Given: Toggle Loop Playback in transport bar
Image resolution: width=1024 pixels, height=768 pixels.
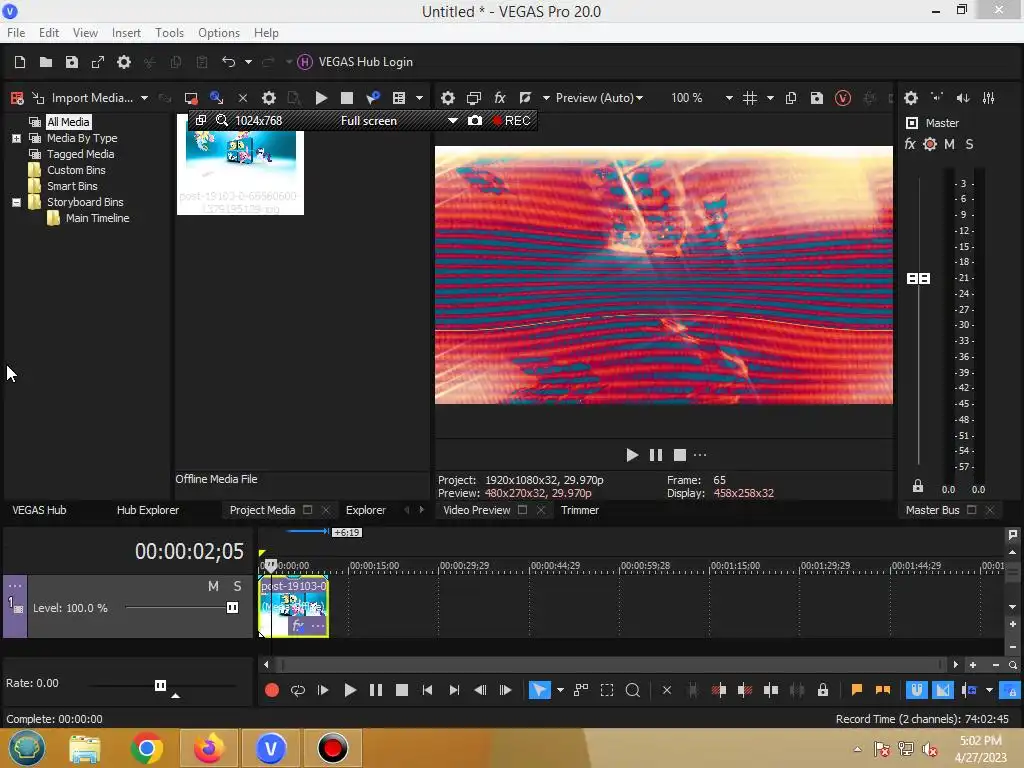Looking at the screenshot, I should click(298, 690).
